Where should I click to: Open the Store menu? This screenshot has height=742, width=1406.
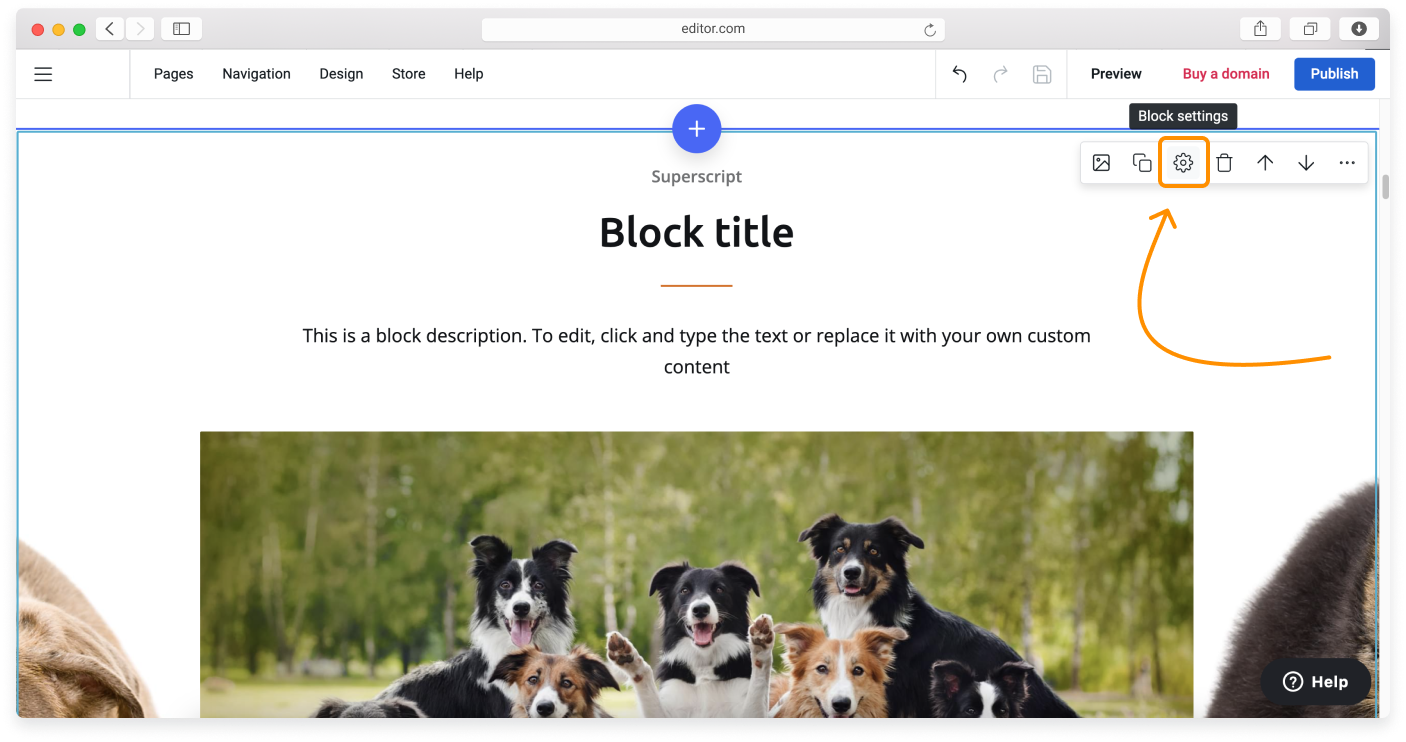pyautogui.click(x=409, y=74)
